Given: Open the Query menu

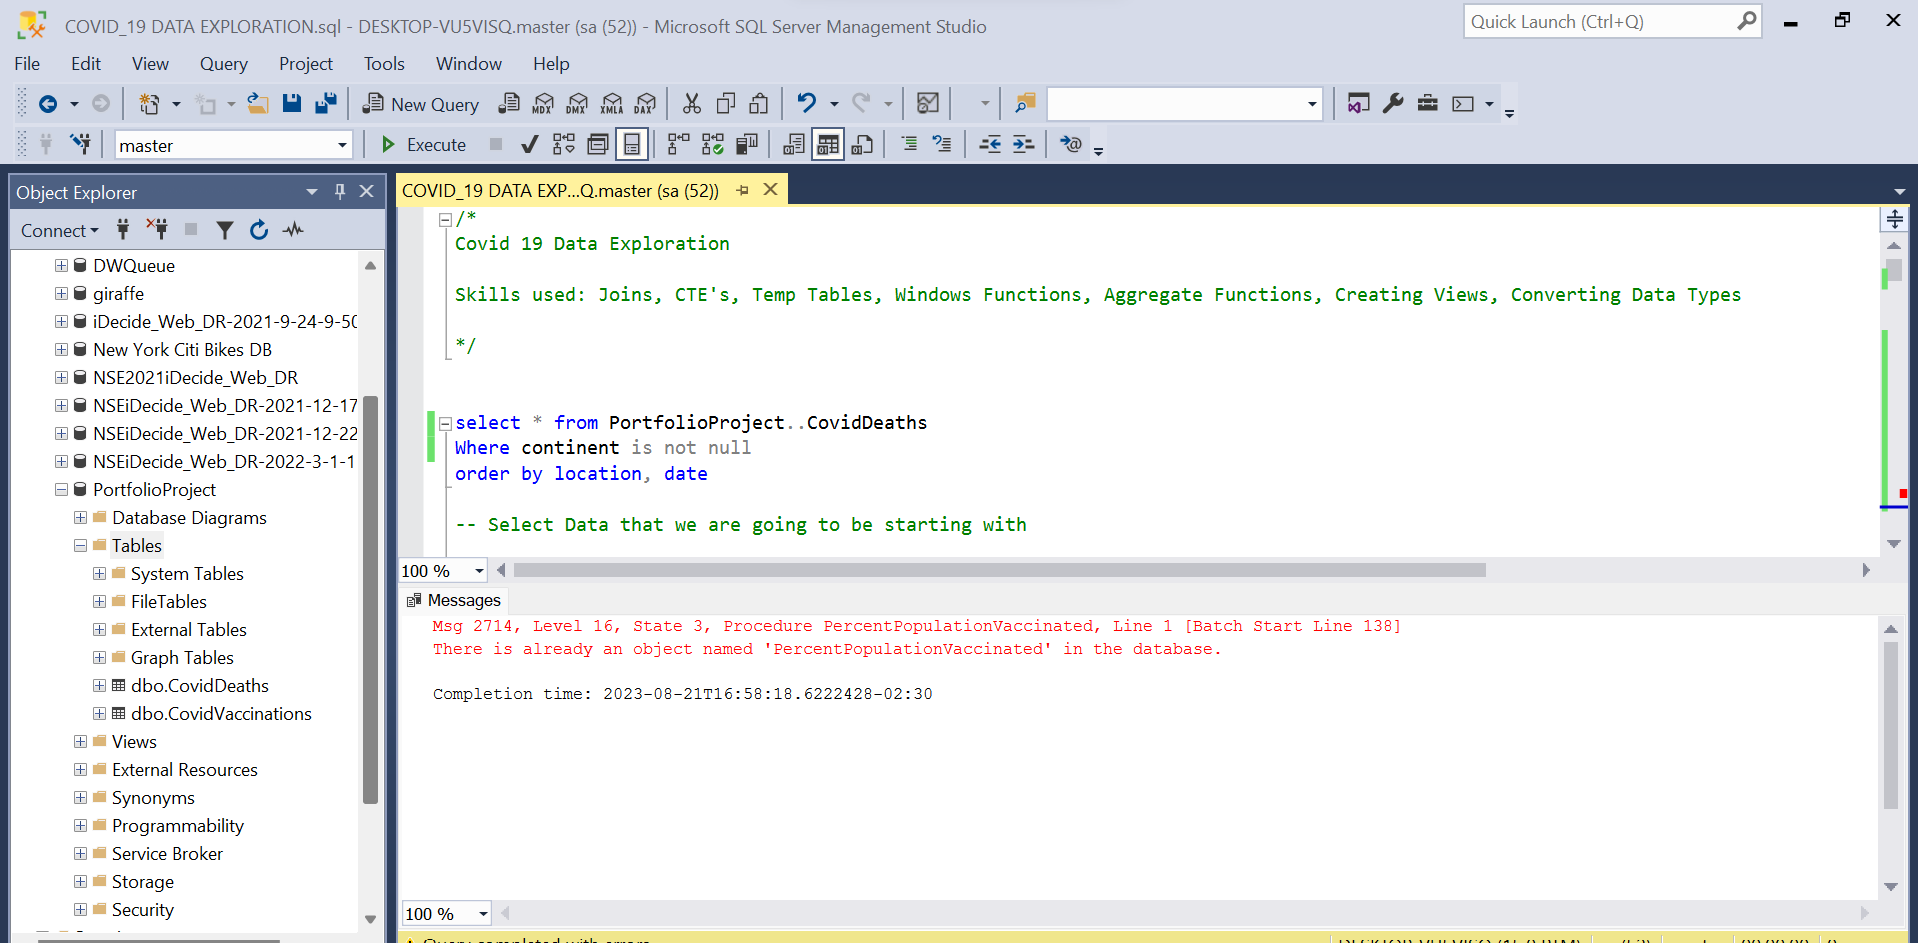Looking at the screenshot, I should point(223,64).
